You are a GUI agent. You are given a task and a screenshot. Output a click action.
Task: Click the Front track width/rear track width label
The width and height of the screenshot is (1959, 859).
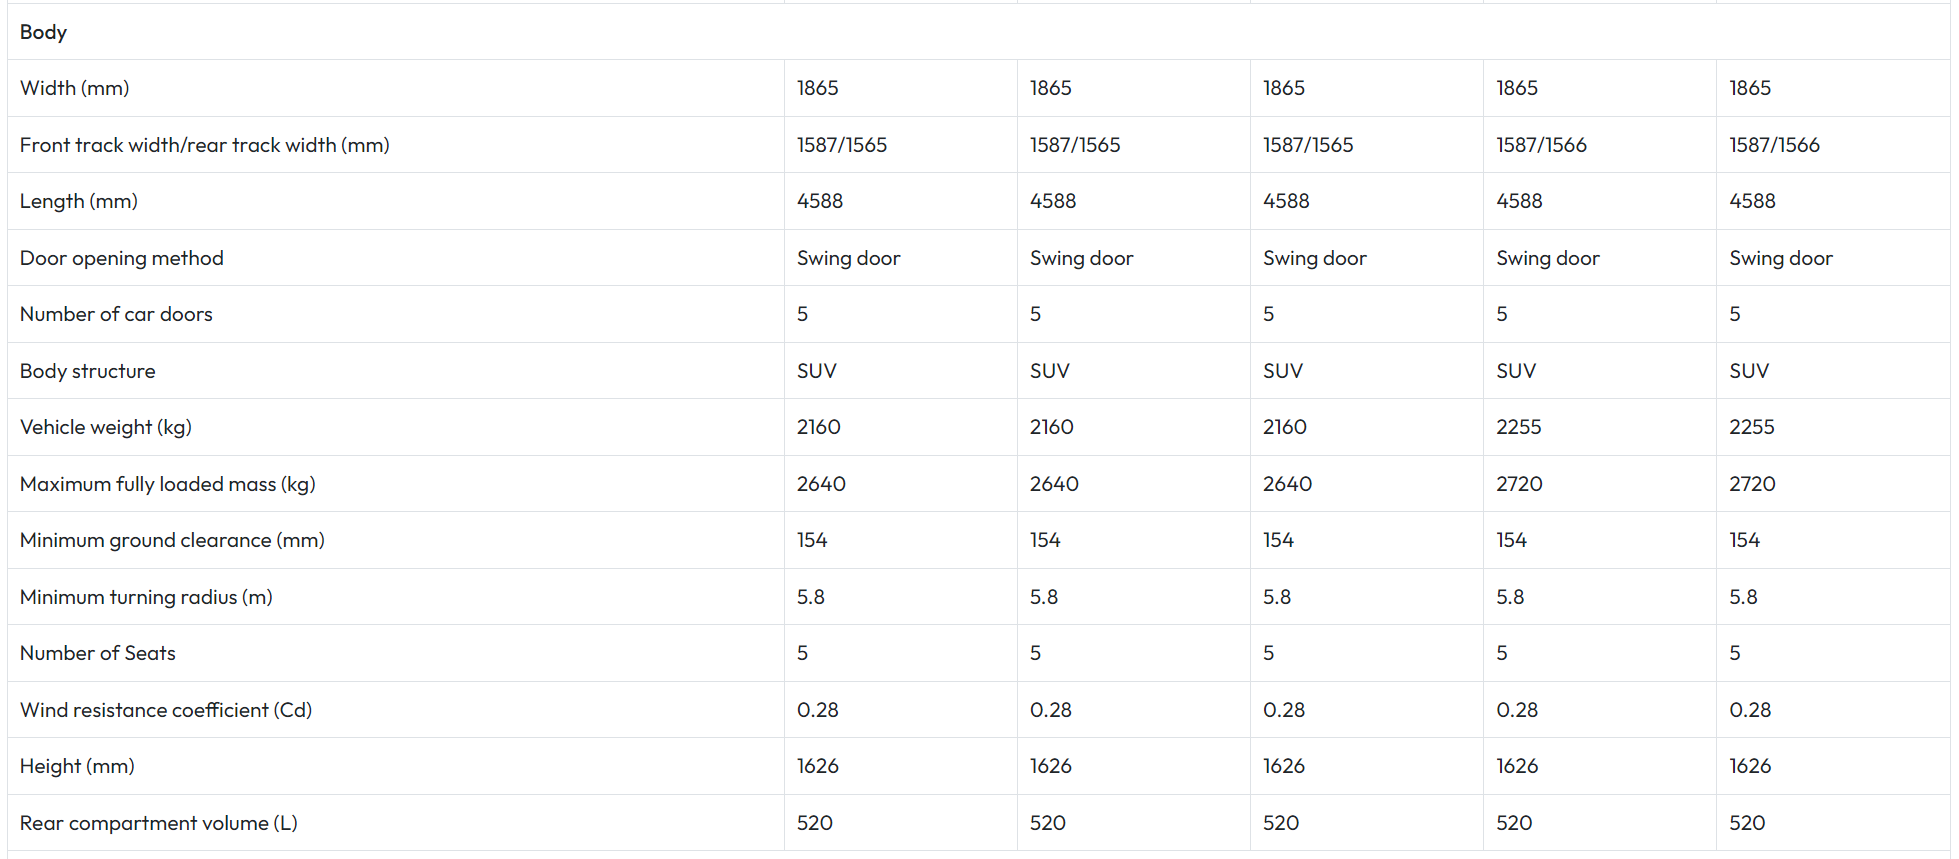204,145
